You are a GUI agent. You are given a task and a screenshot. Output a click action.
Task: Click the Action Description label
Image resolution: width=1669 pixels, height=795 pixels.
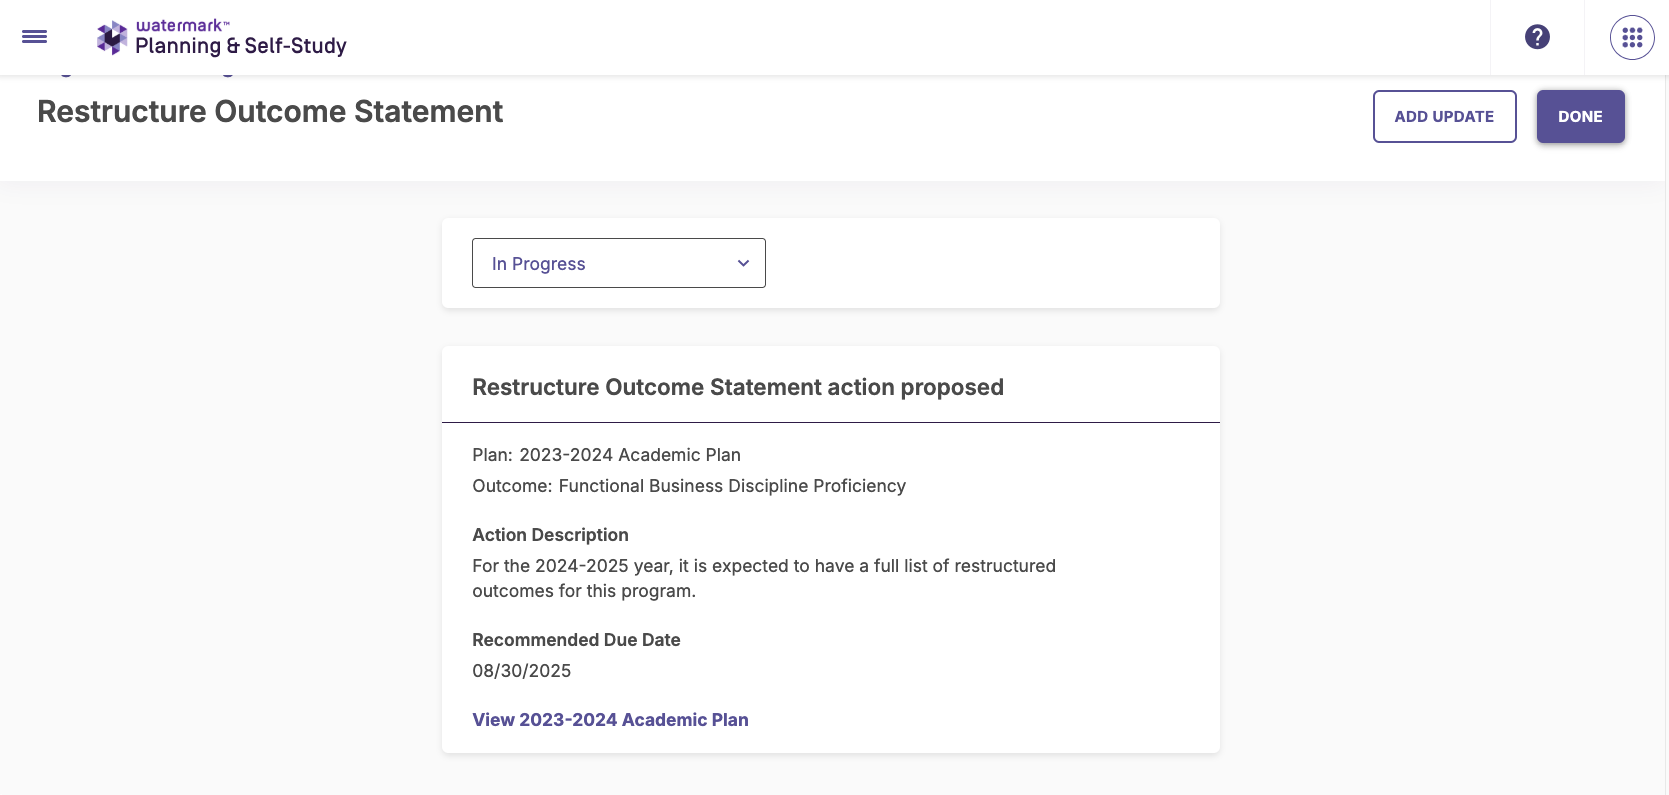[x=550, y=535]
